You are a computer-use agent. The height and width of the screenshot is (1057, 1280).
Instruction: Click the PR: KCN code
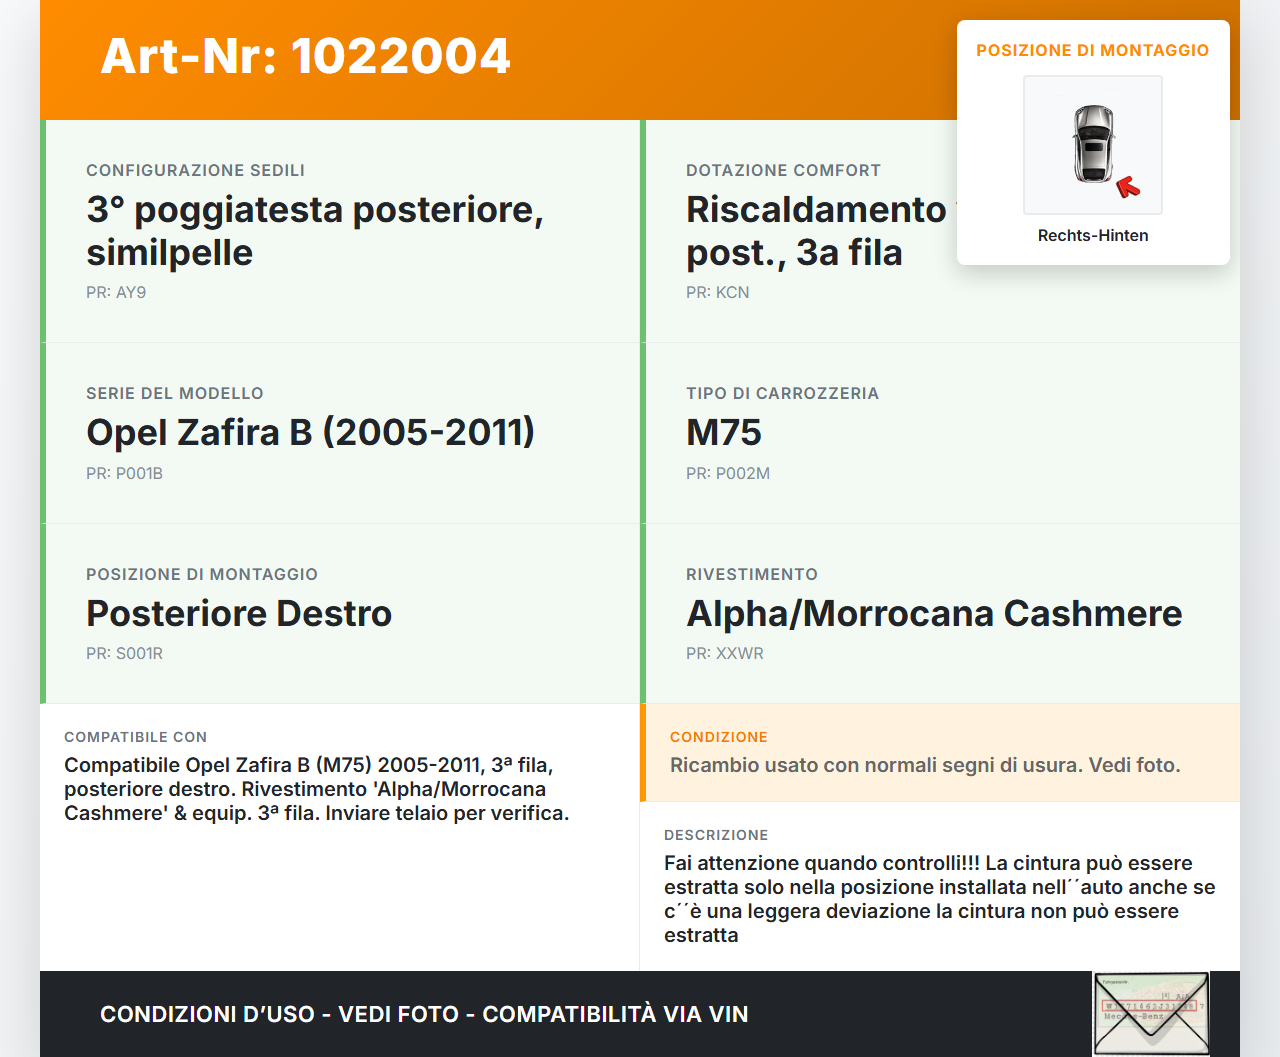718,292
